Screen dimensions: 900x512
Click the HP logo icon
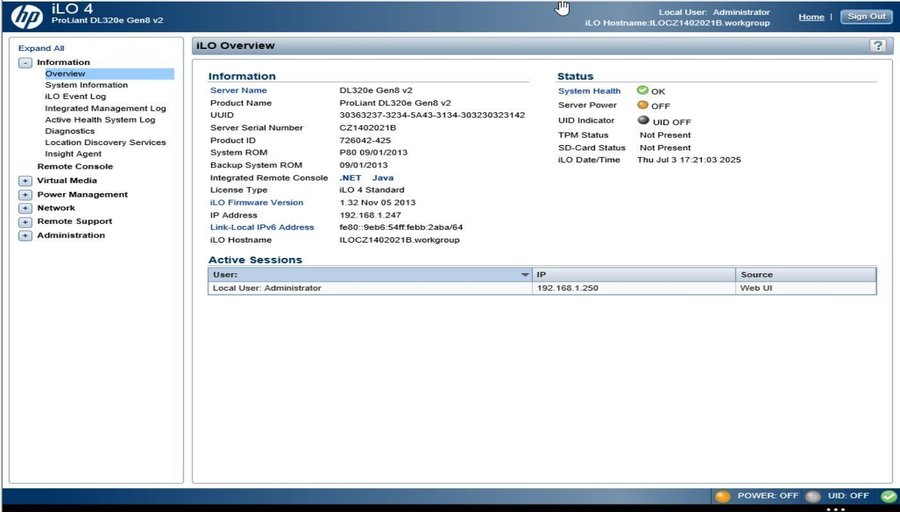coord(26,18)
